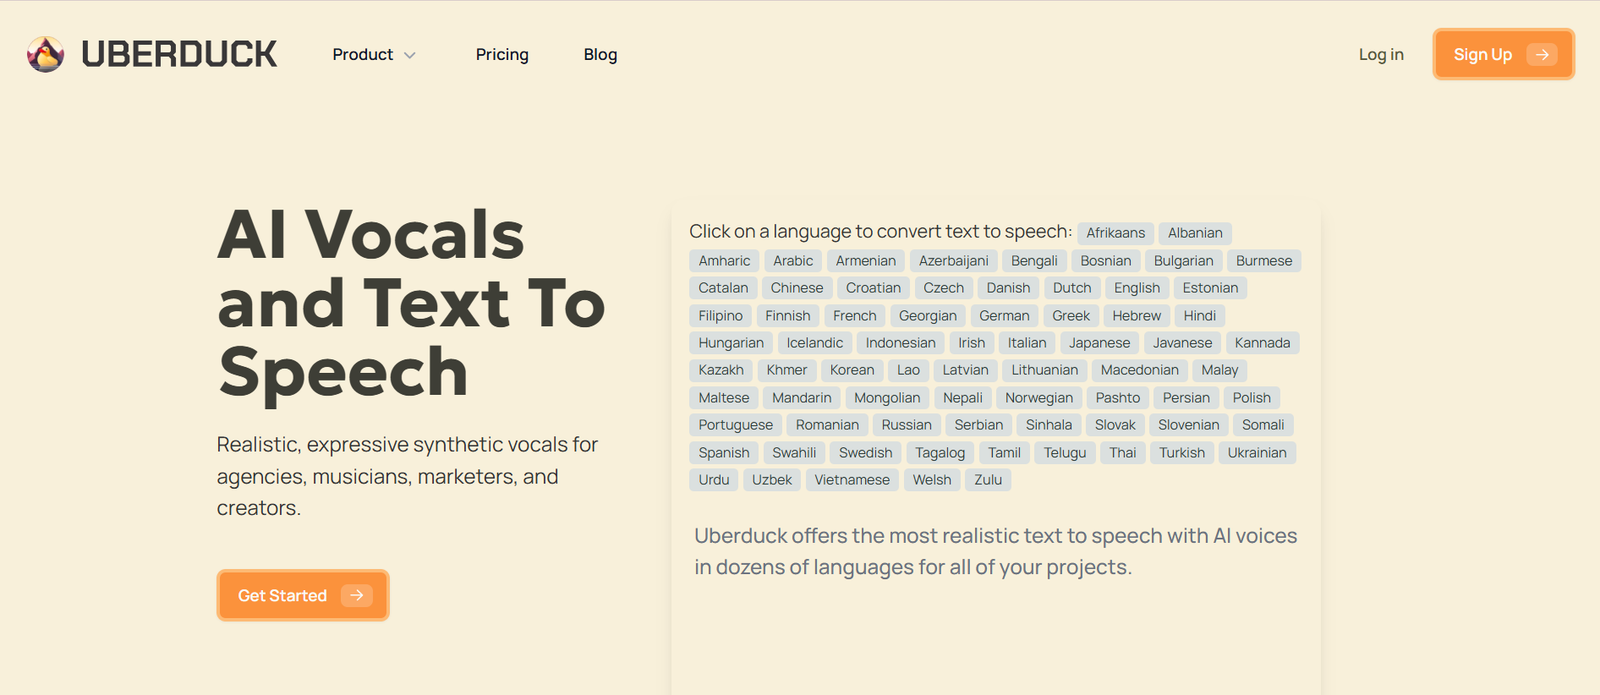This screenshot has height=695, width=1600.
Task: Pick French from the language list
Action: (x=854, y=316)
